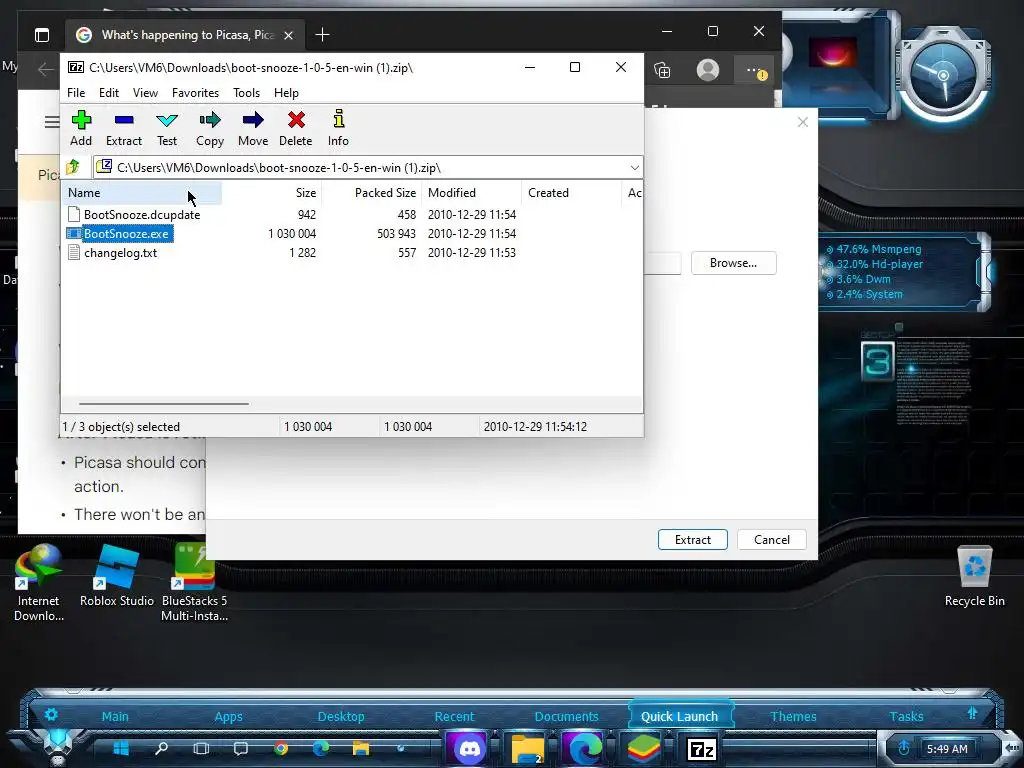Image resolution: width=1024 pixels, height=768 pixels.
Task: Switch to Themes tab in dock
Action: pyautogui.click(x=793, y=716)
